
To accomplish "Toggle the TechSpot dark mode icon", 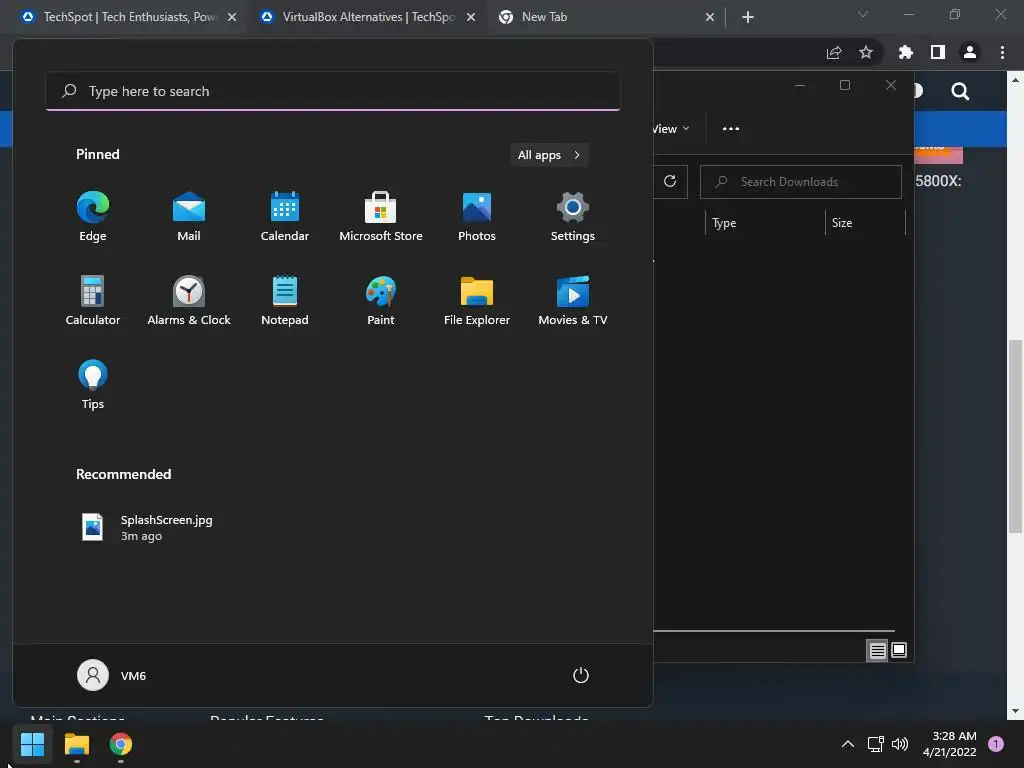I will pos(918,91).
